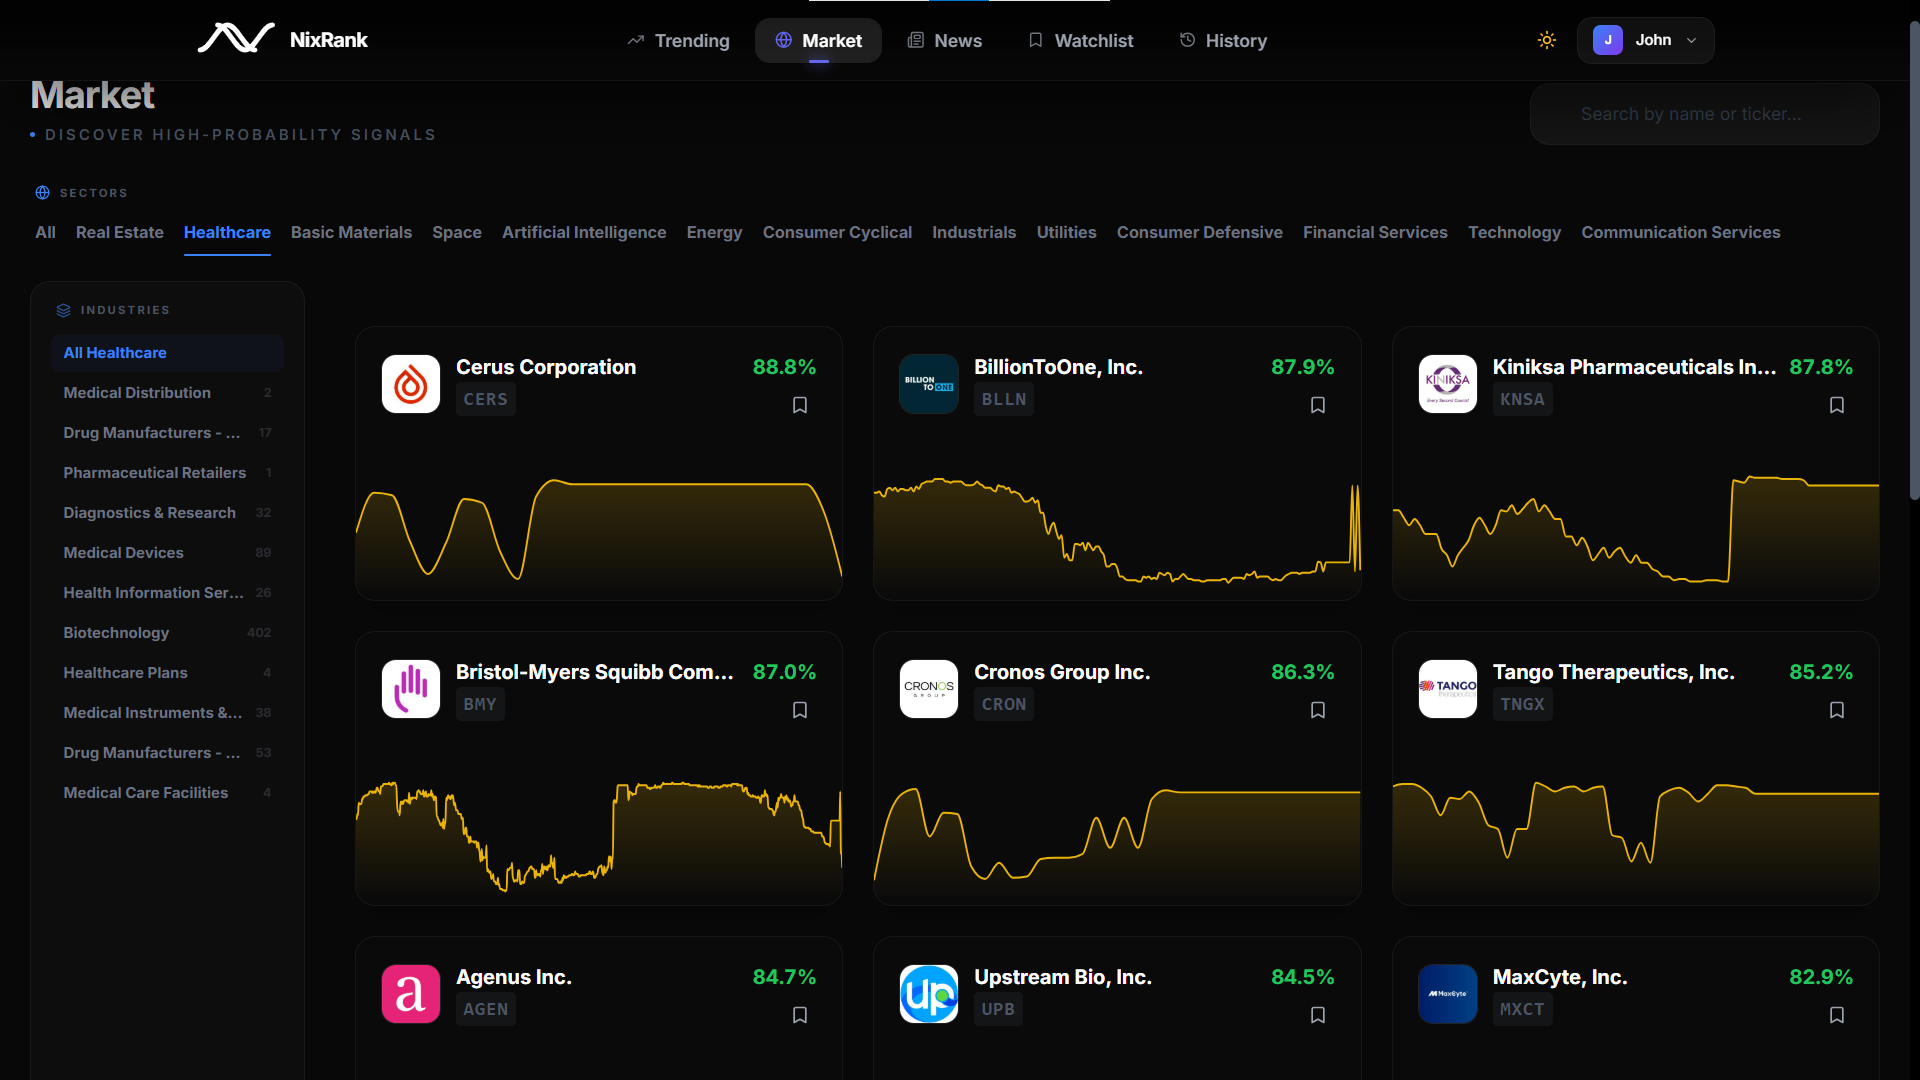View the History tab
This screenshot has height=1080, width=1920.
click(x=1223, y=40)
